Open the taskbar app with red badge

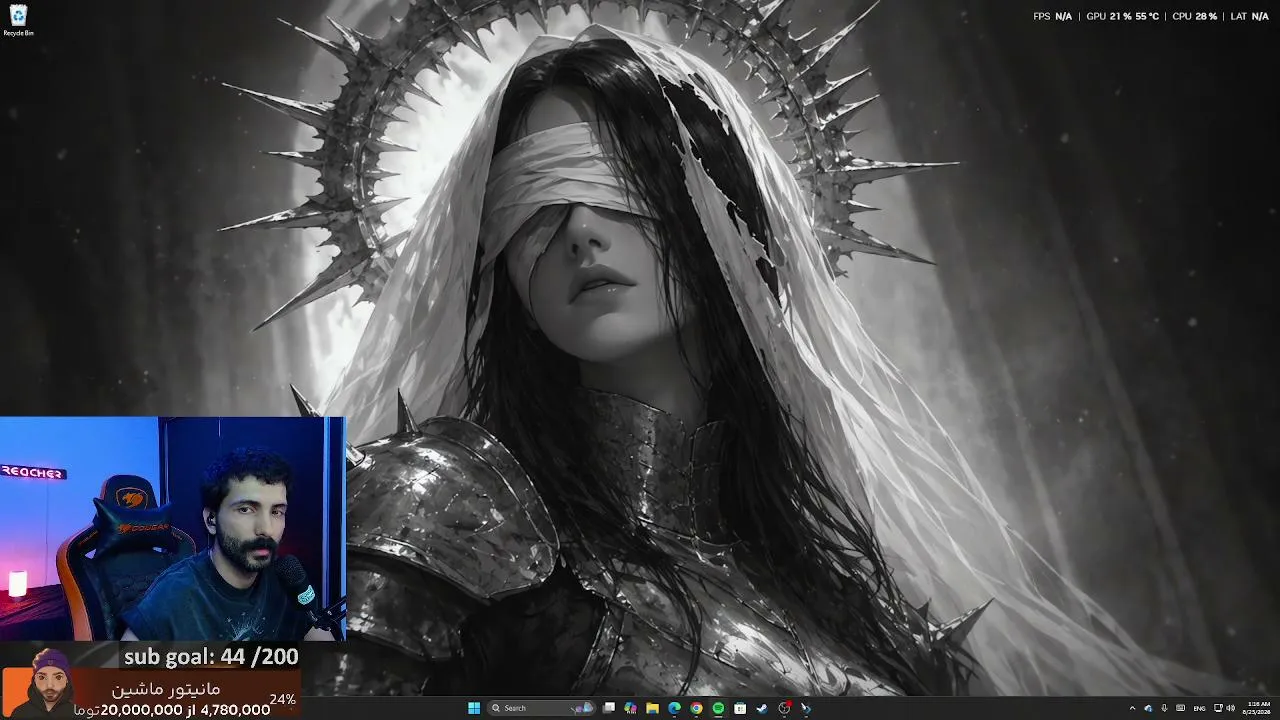coord(784,708)
